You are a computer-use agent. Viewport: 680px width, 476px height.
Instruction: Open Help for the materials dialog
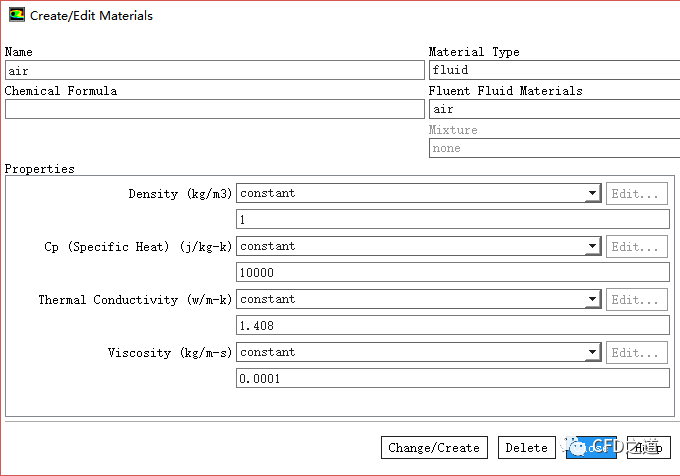649,448
